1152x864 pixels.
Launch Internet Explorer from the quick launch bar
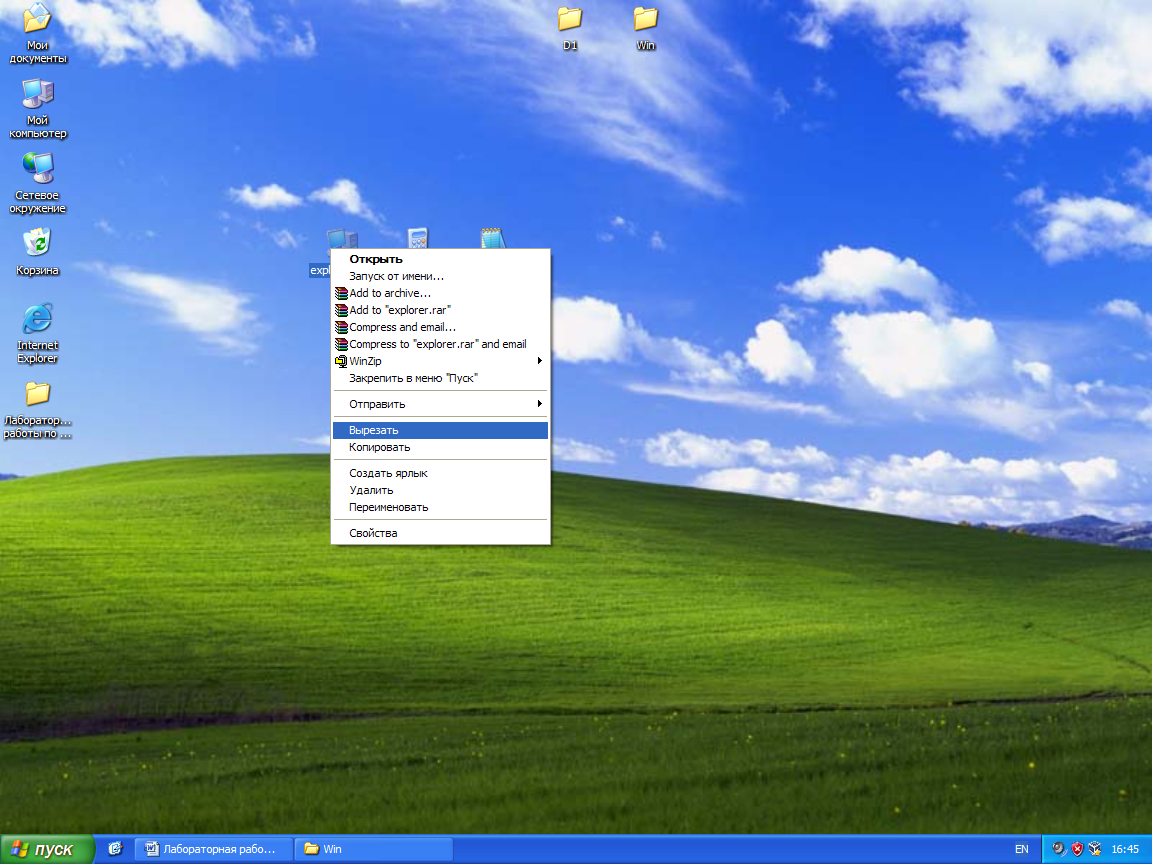115,849
